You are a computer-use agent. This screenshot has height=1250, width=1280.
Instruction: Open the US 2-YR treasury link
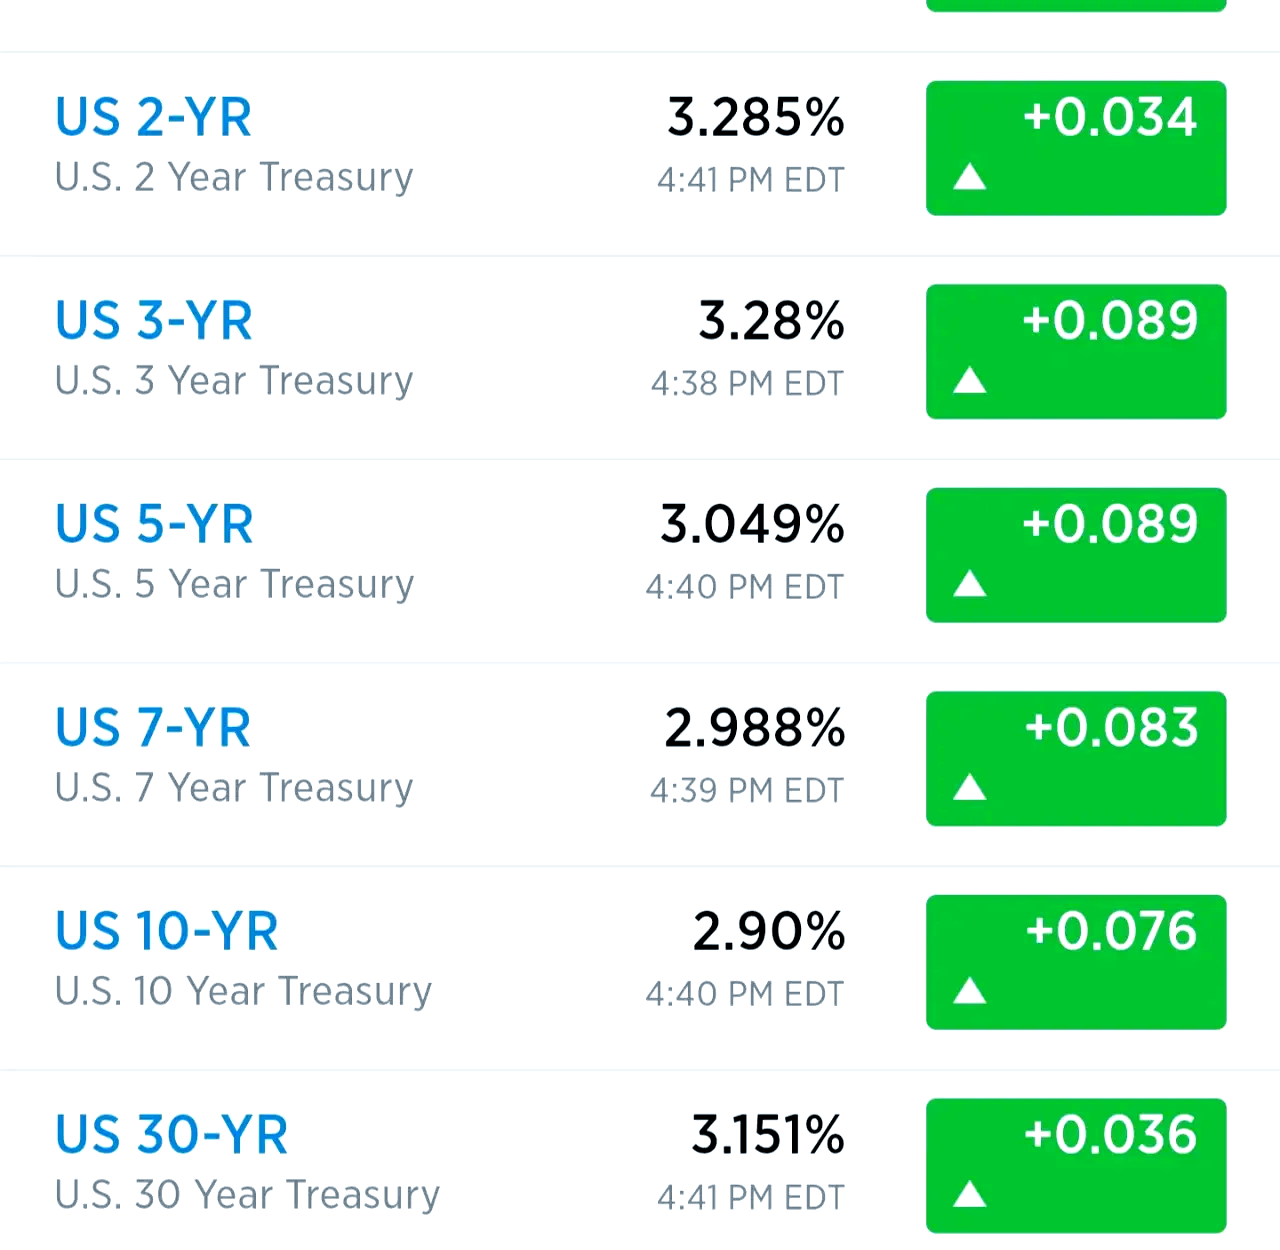click(x=153, y=118)
